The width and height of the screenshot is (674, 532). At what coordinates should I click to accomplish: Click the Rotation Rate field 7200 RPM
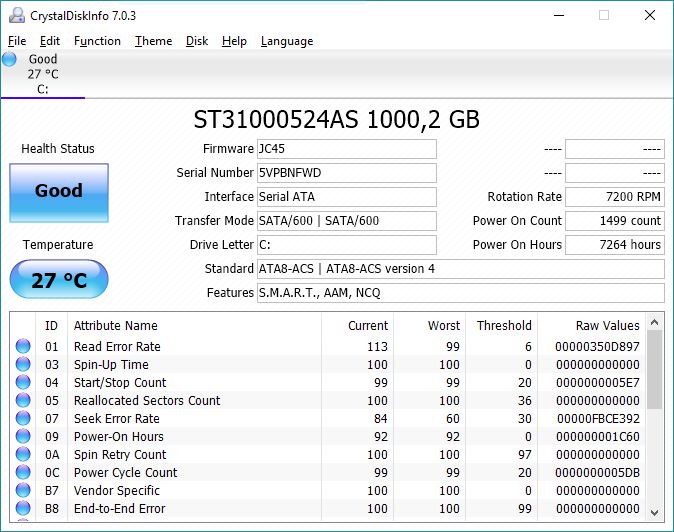(615, 197)
